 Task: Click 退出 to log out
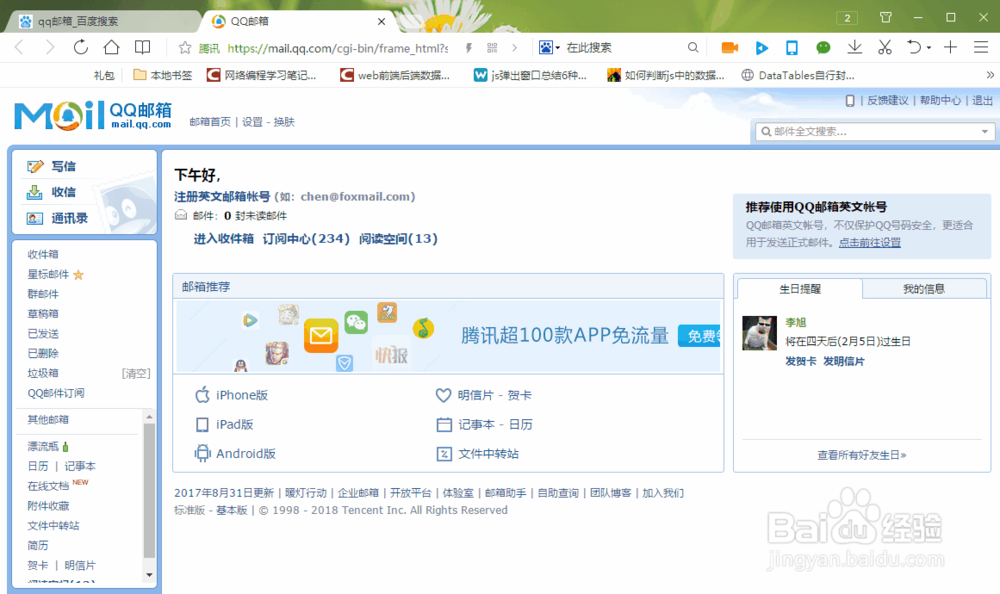pyautogui.click(x=982, y=101)
